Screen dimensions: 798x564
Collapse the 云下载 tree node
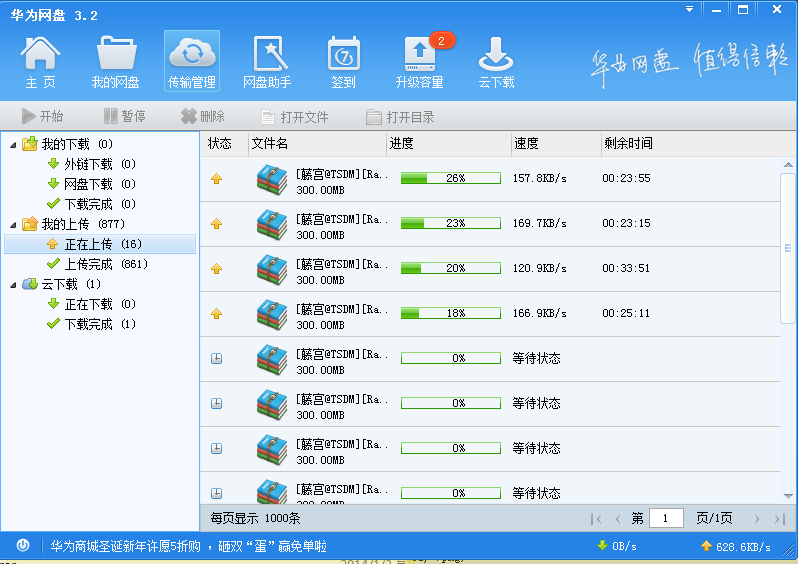coord(13,285)
